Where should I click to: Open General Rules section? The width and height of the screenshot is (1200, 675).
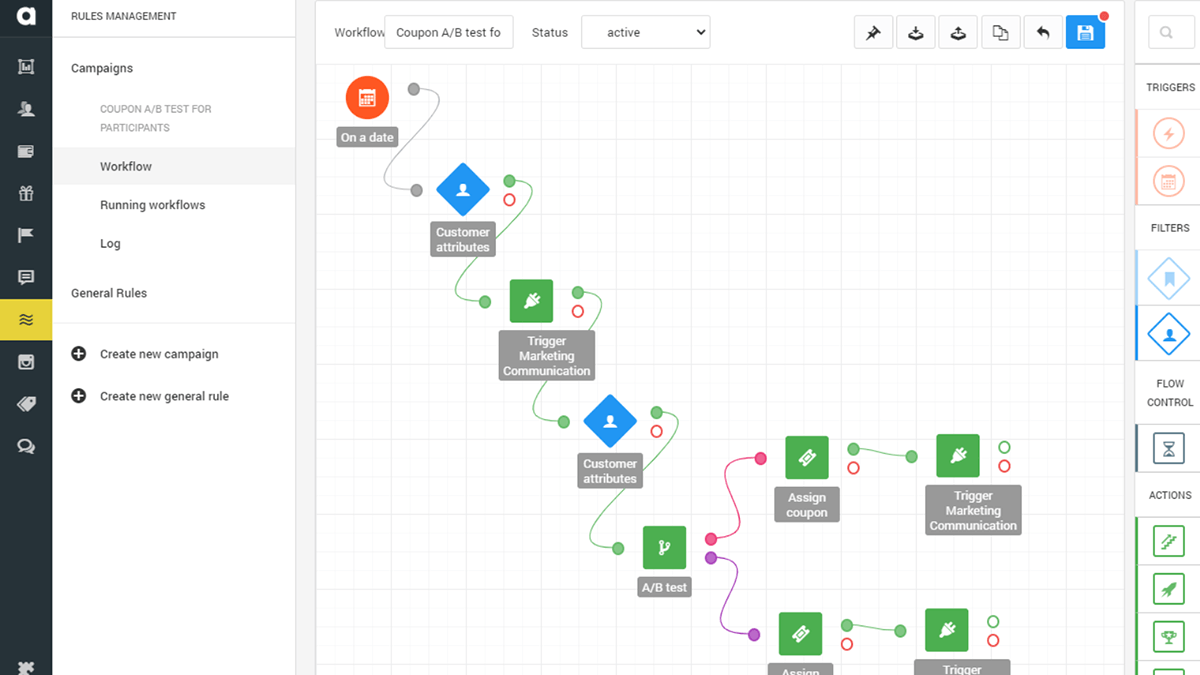(109, 293)
